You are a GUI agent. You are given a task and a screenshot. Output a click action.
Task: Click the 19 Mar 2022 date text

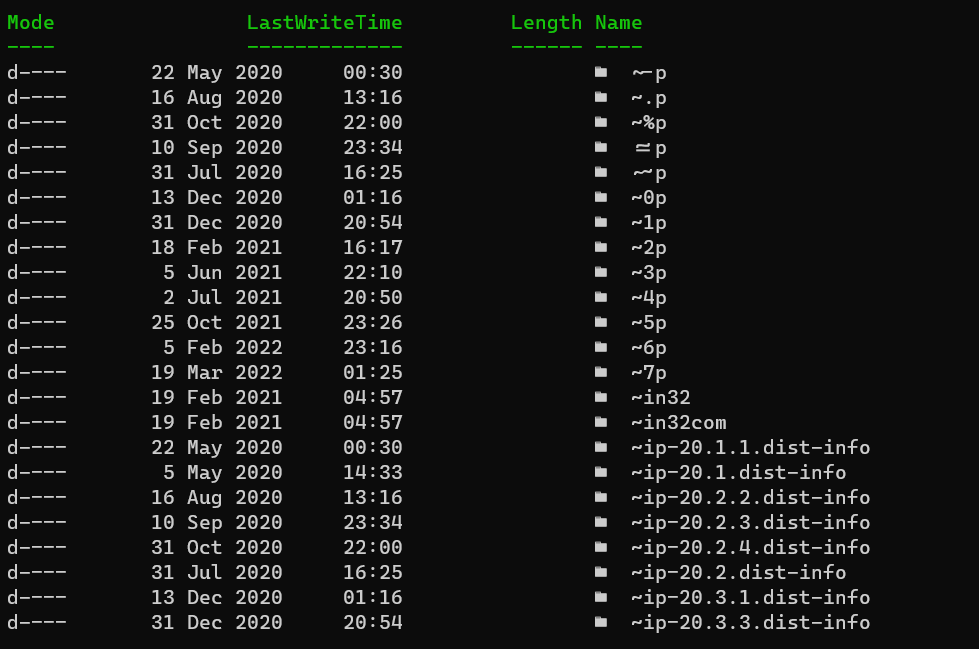pos(216,372)
